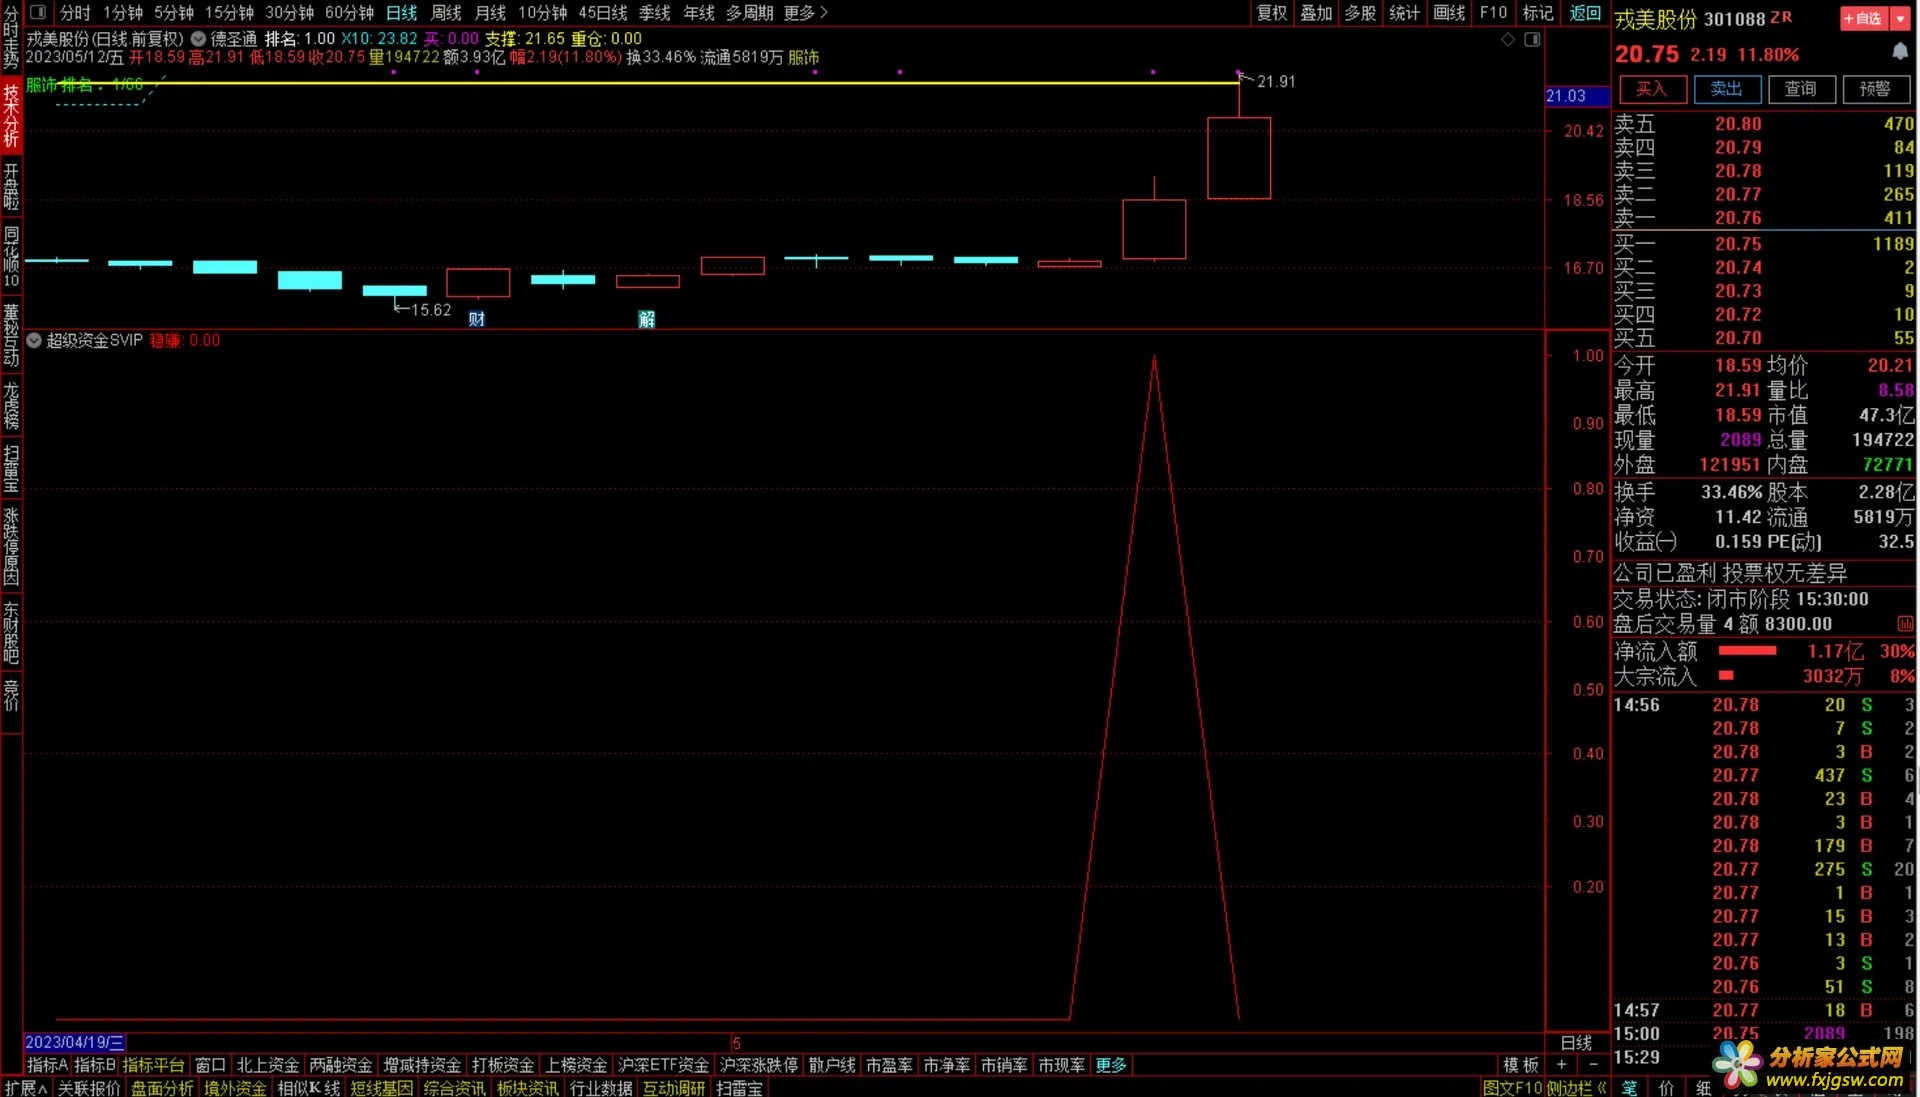
Task: Collapse the 侧边栏 sidebar toggle
Action: coord(1576,1088)
